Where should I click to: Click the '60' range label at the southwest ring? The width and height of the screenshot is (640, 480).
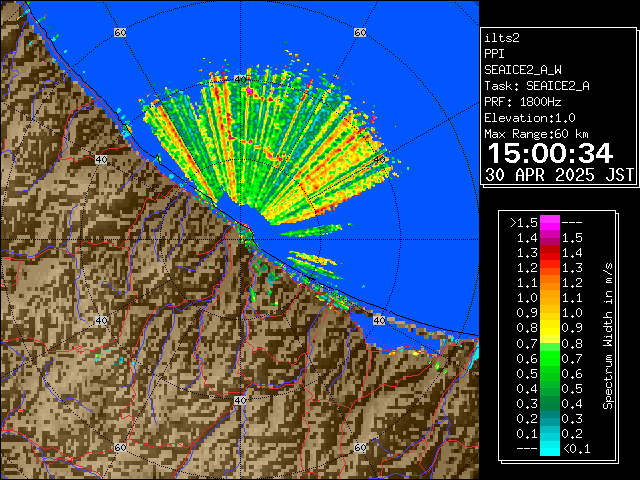(120, 447)
